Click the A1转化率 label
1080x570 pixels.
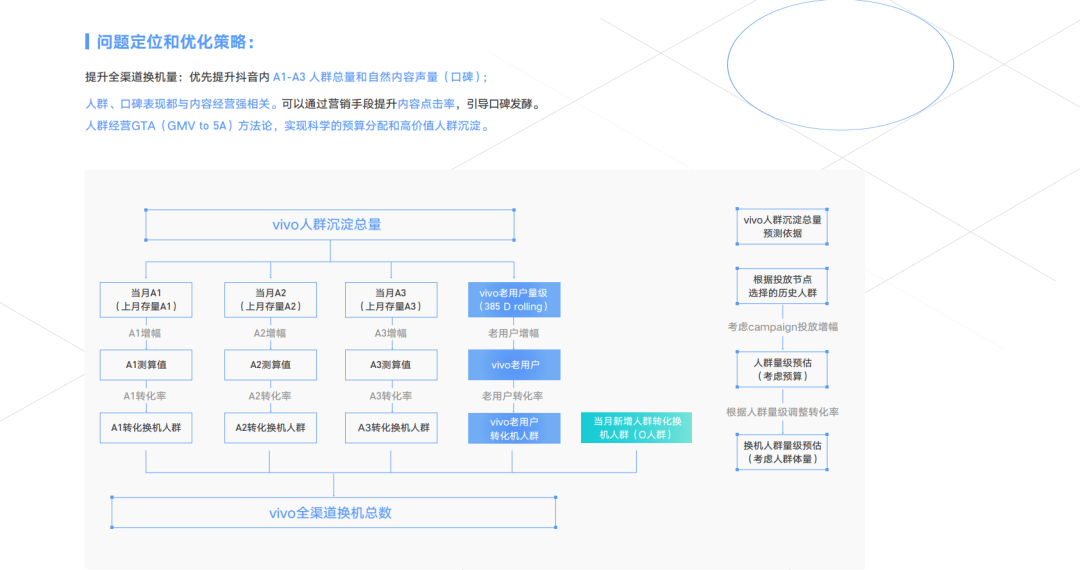coord(145,396)
